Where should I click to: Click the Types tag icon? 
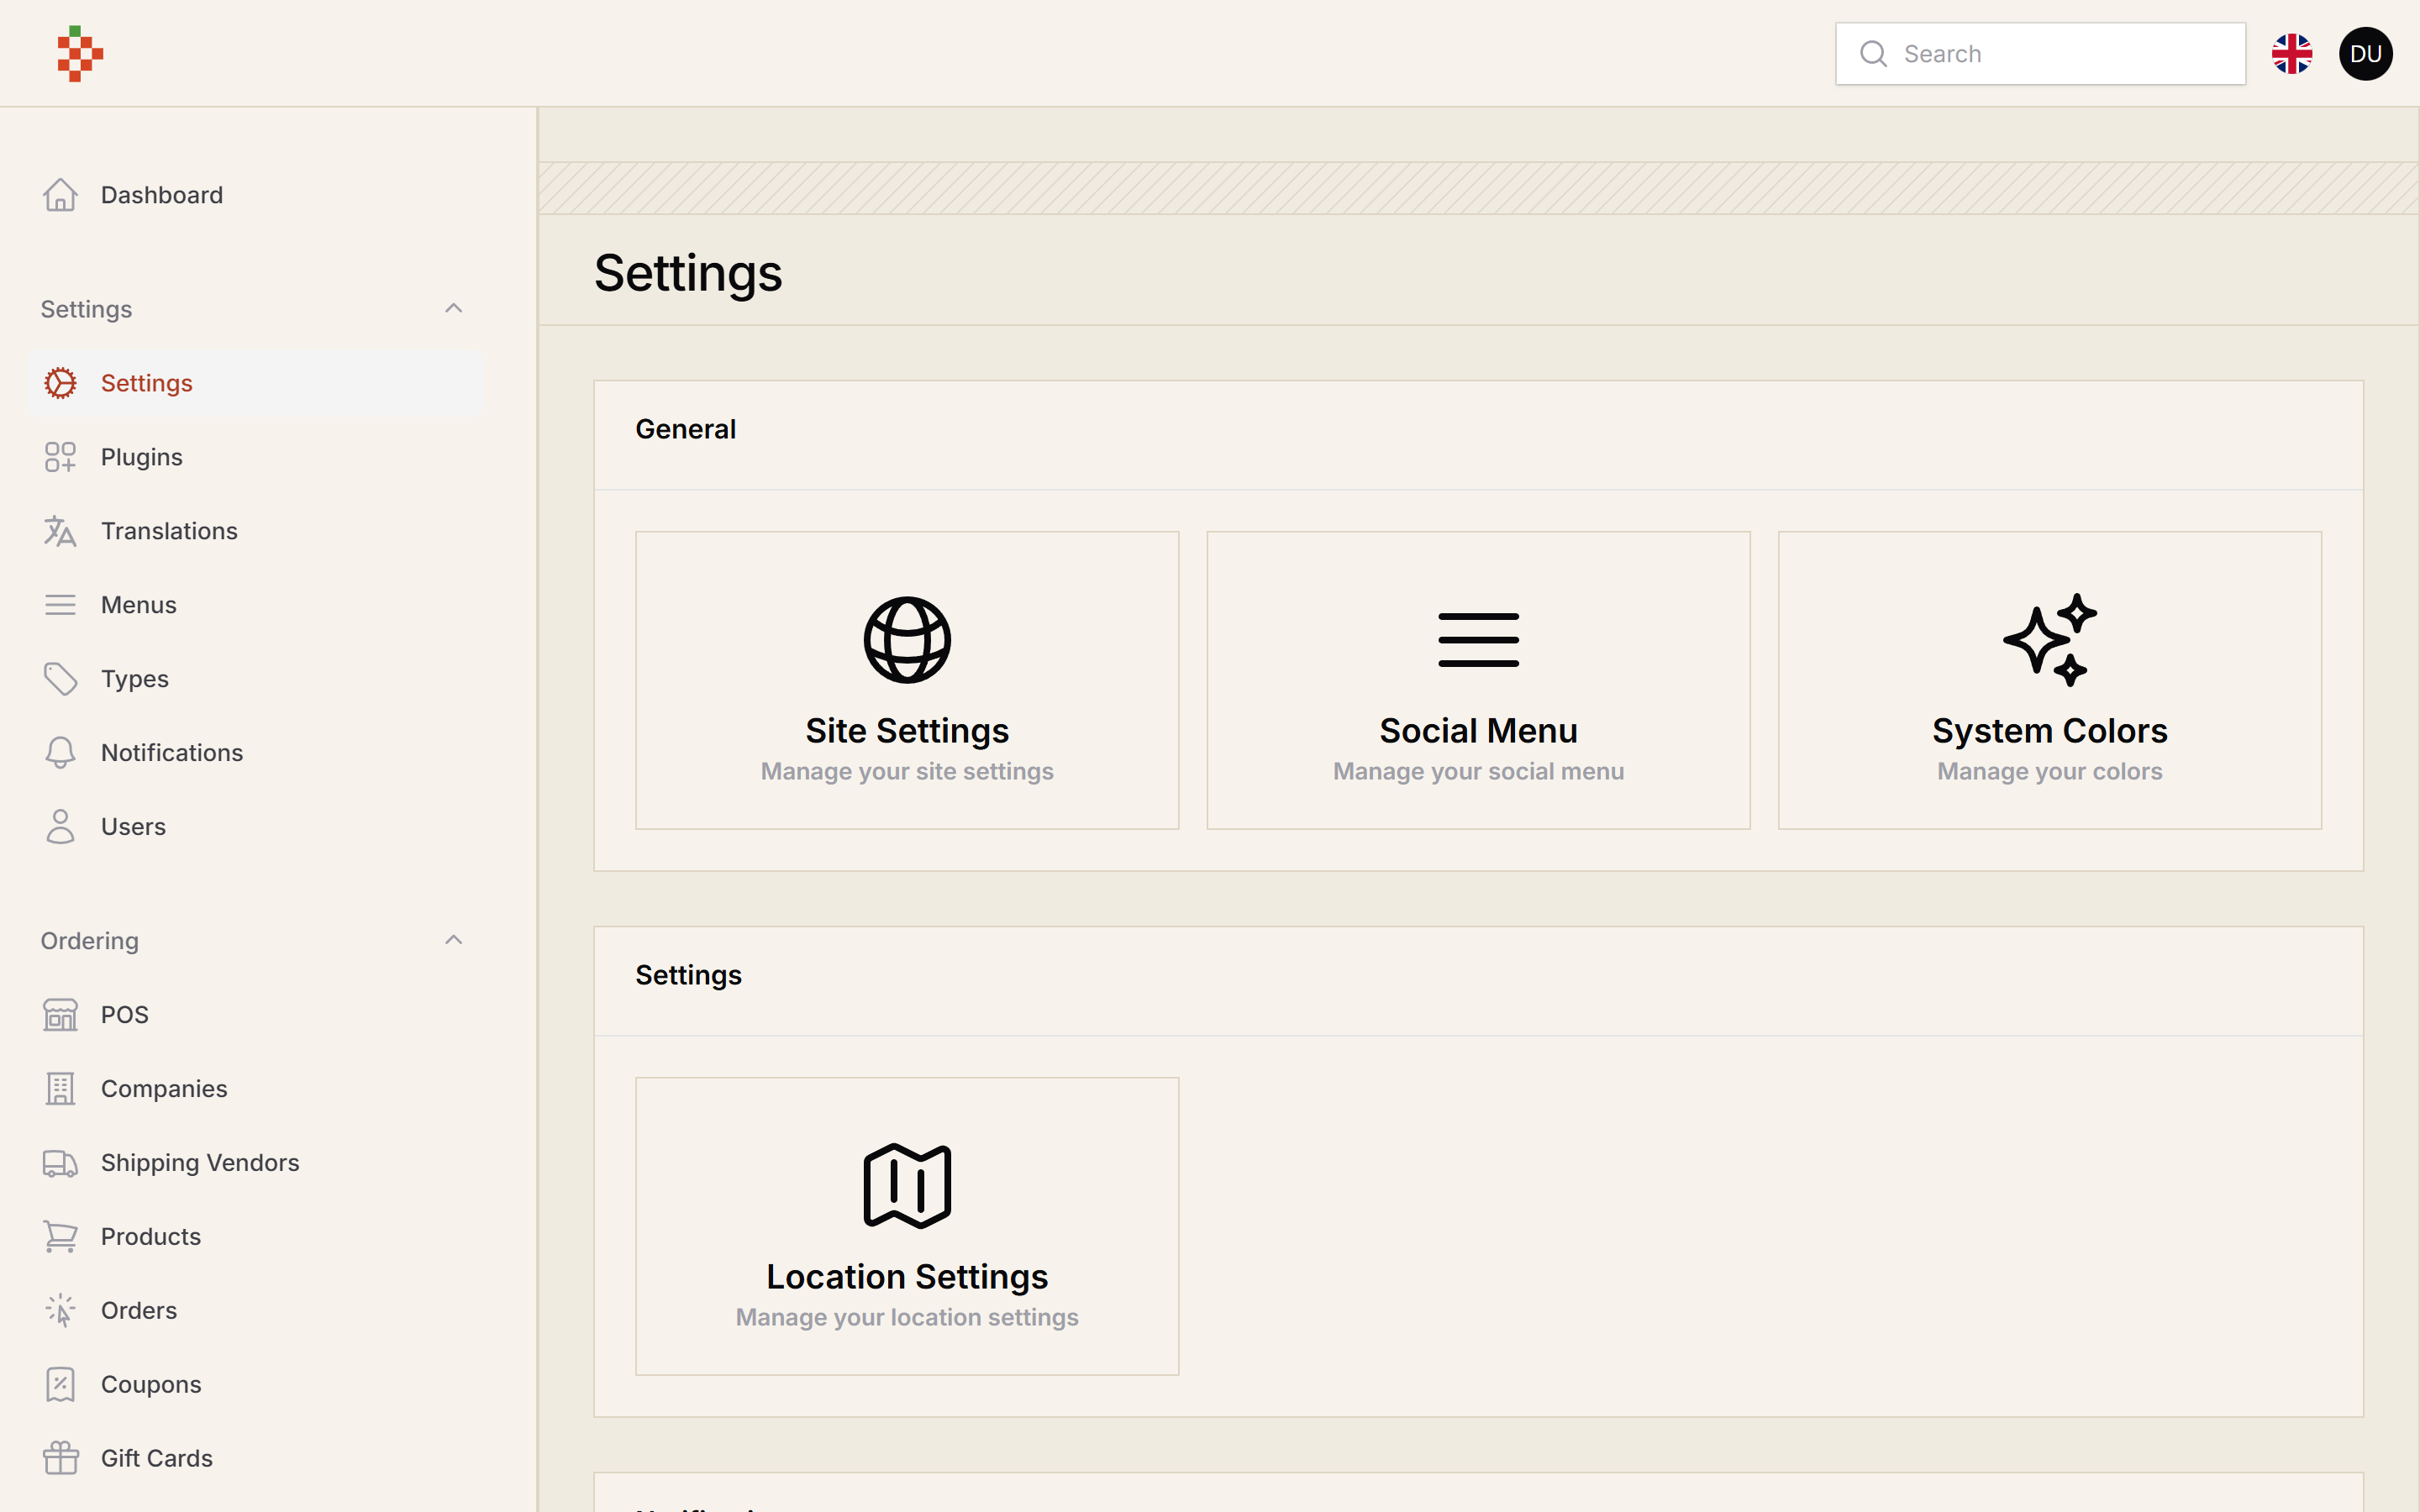pos(60,679)
